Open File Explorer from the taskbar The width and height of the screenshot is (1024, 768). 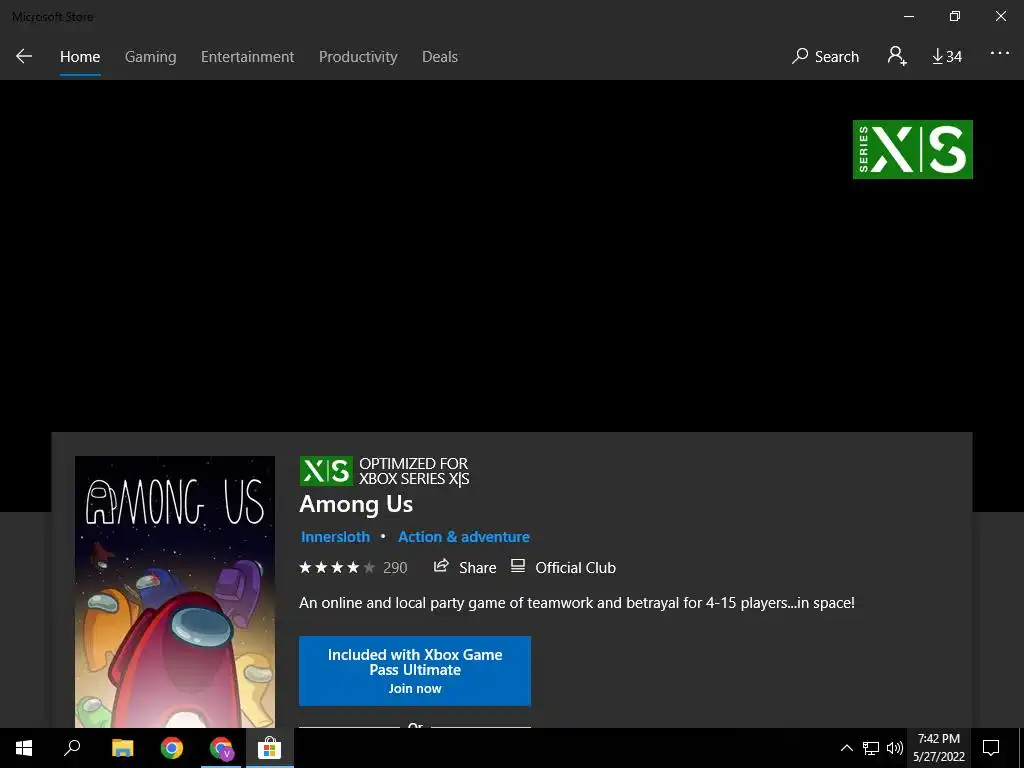pos(122,748)
